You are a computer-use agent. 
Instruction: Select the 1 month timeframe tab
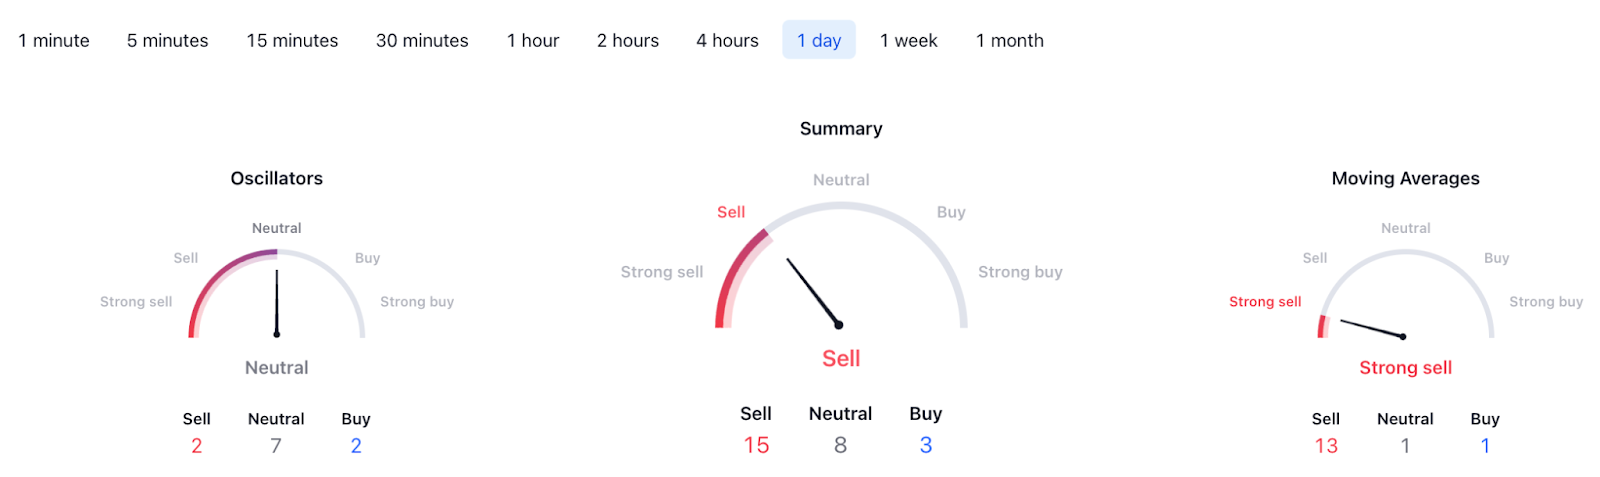[x=1009, y=41]
